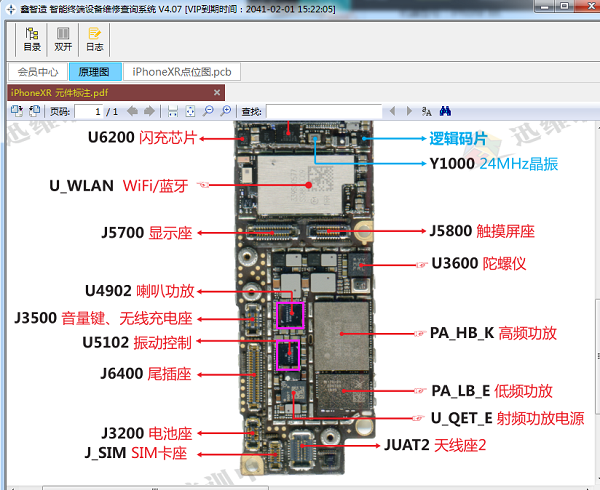Zoom in with the plus magnifier

click(226, 111)
